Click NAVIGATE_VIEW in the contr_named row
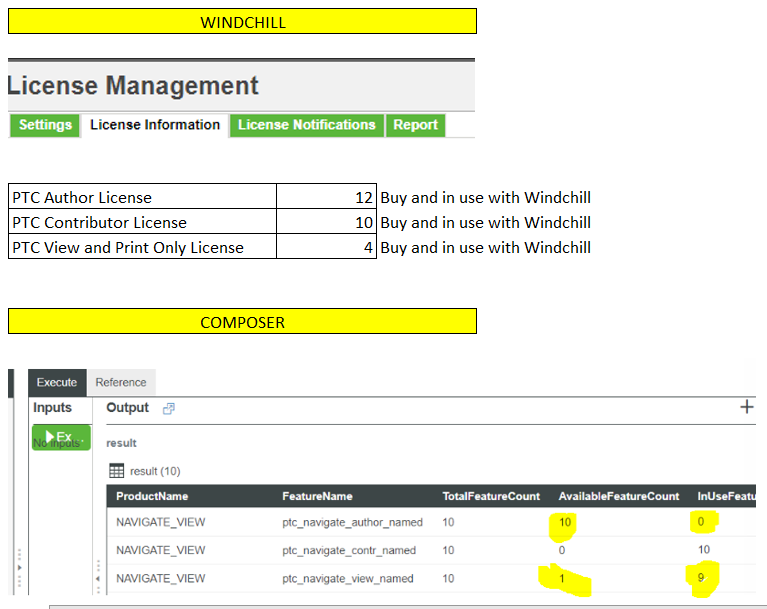Image resolution: width=767 pixels, height=609 pixels. click(160, 550)
